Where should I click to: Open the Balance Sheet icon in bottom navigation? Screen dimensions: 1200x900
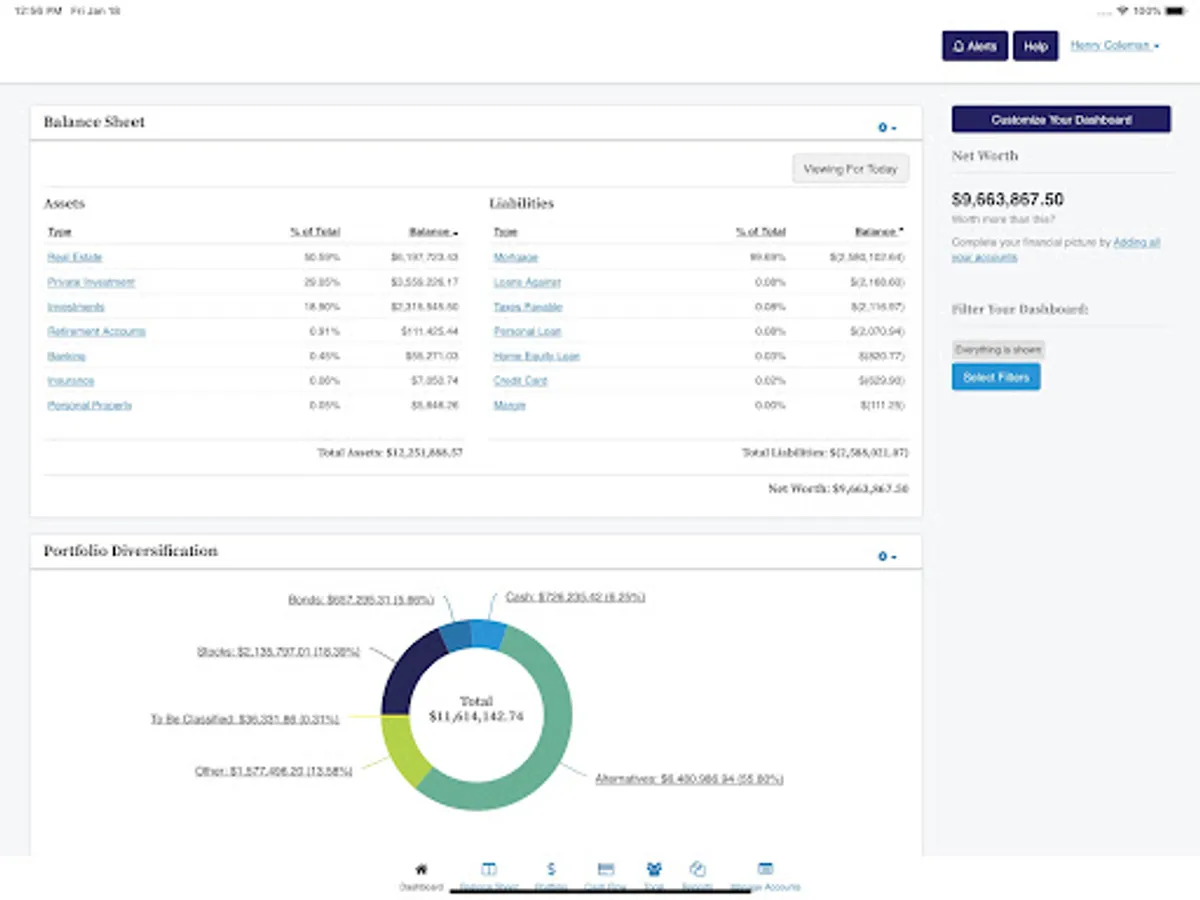pos(487,868)
